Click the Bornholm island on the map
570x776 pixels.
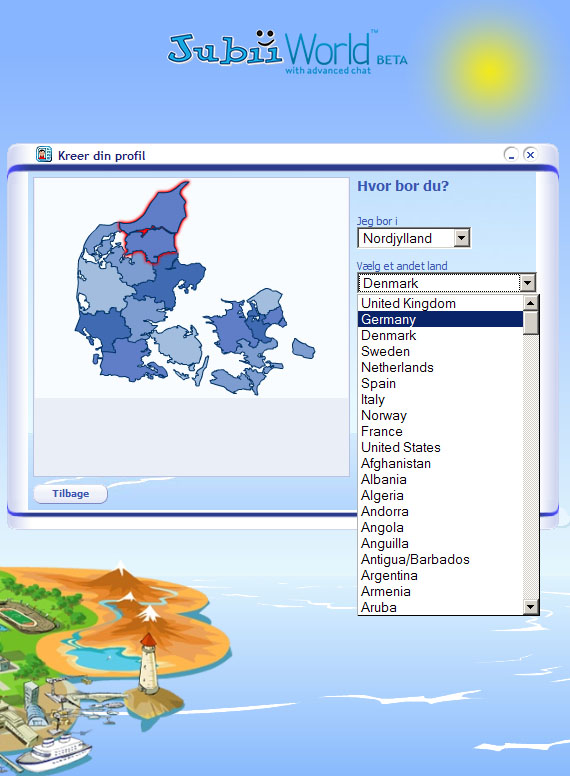click(303, 348)
